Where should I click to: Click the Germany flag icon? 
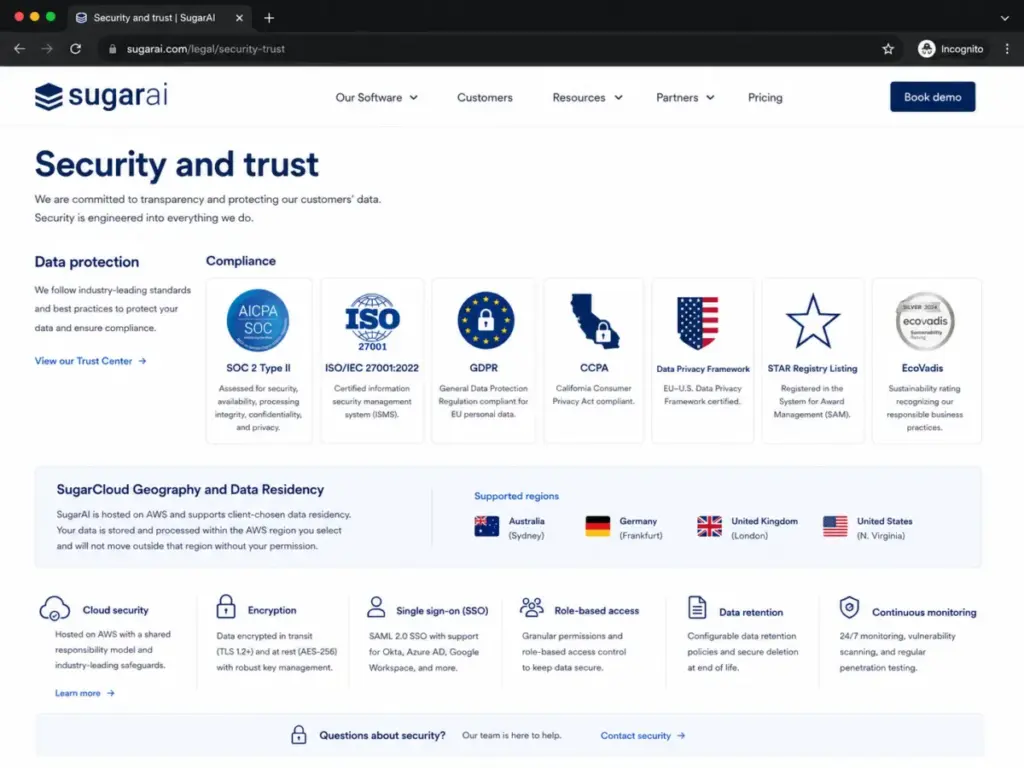pos(598,526)
